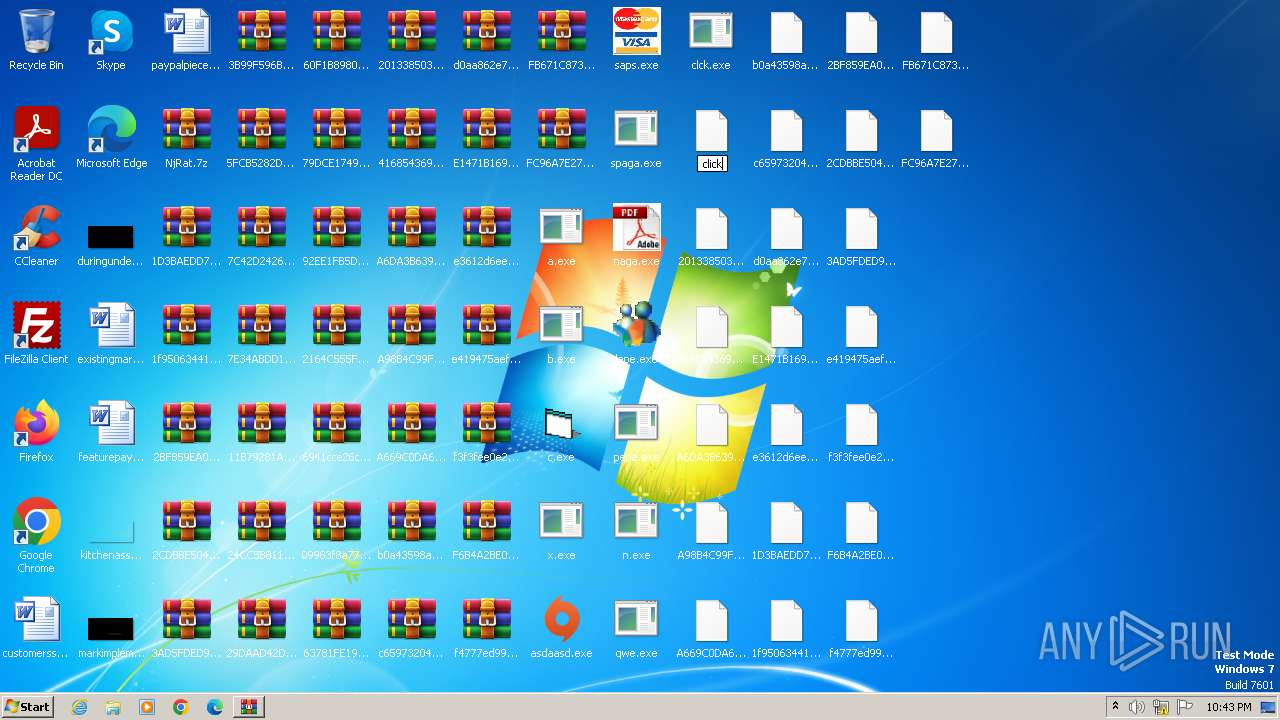
Task: Open the Start menu
Action: tap(28, 707)
